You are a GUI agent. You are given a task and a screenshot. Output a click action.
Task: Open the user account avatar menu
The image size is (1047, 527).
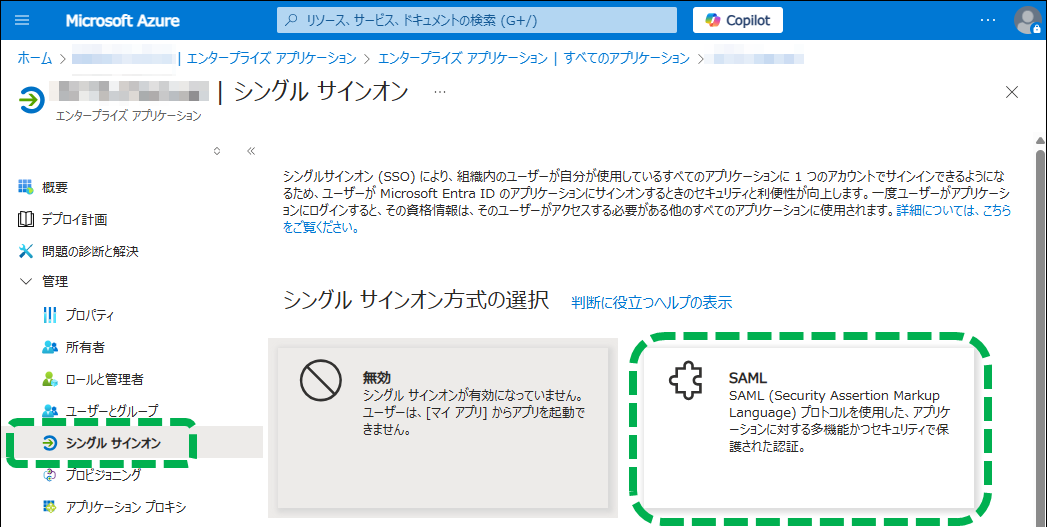pyautogui.click(x=1027, y=20)
